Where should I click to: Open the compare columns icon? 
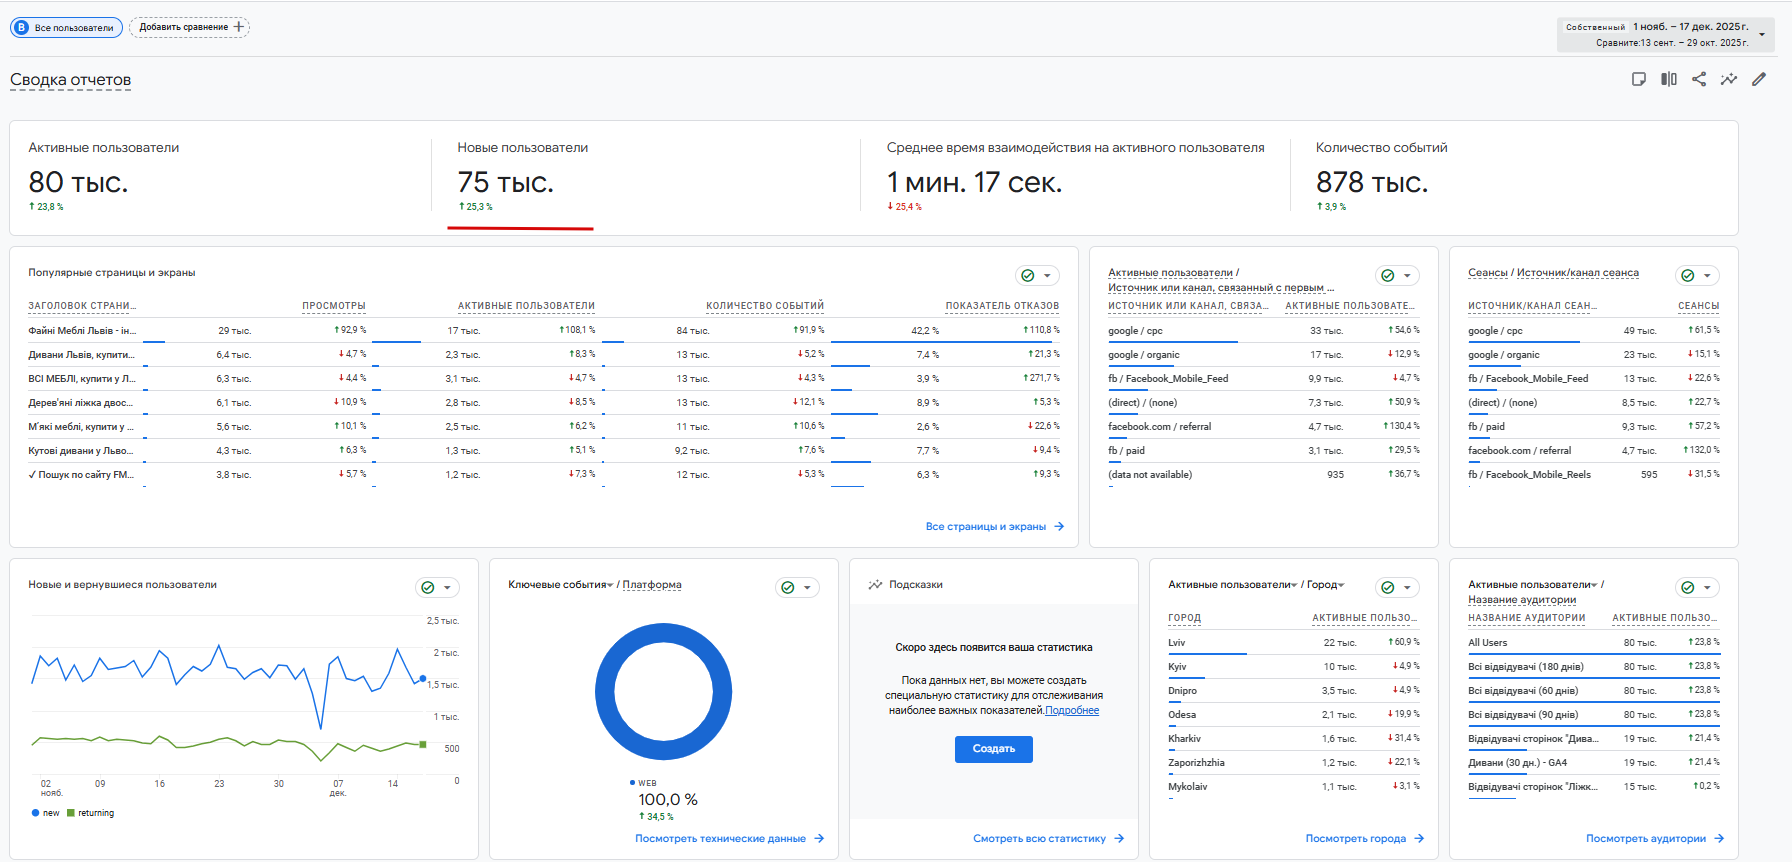click(1669, 79)
